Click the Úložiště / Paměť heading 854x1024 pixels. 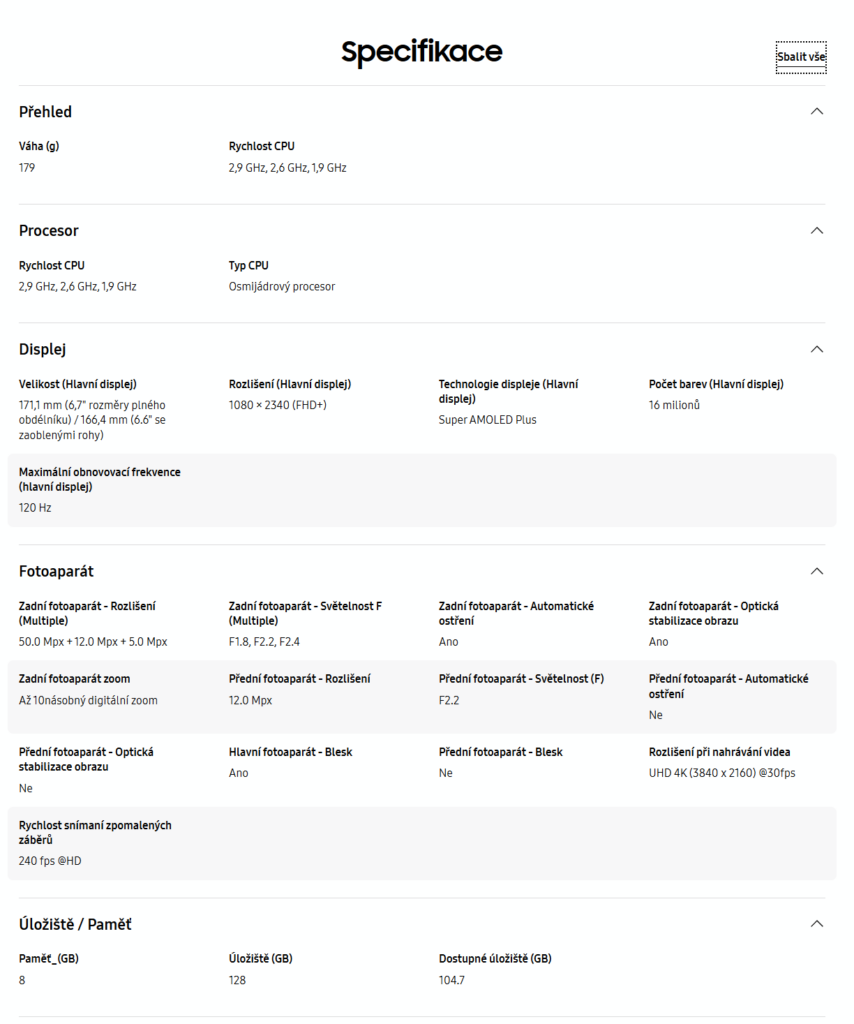[x=75, y=925]
